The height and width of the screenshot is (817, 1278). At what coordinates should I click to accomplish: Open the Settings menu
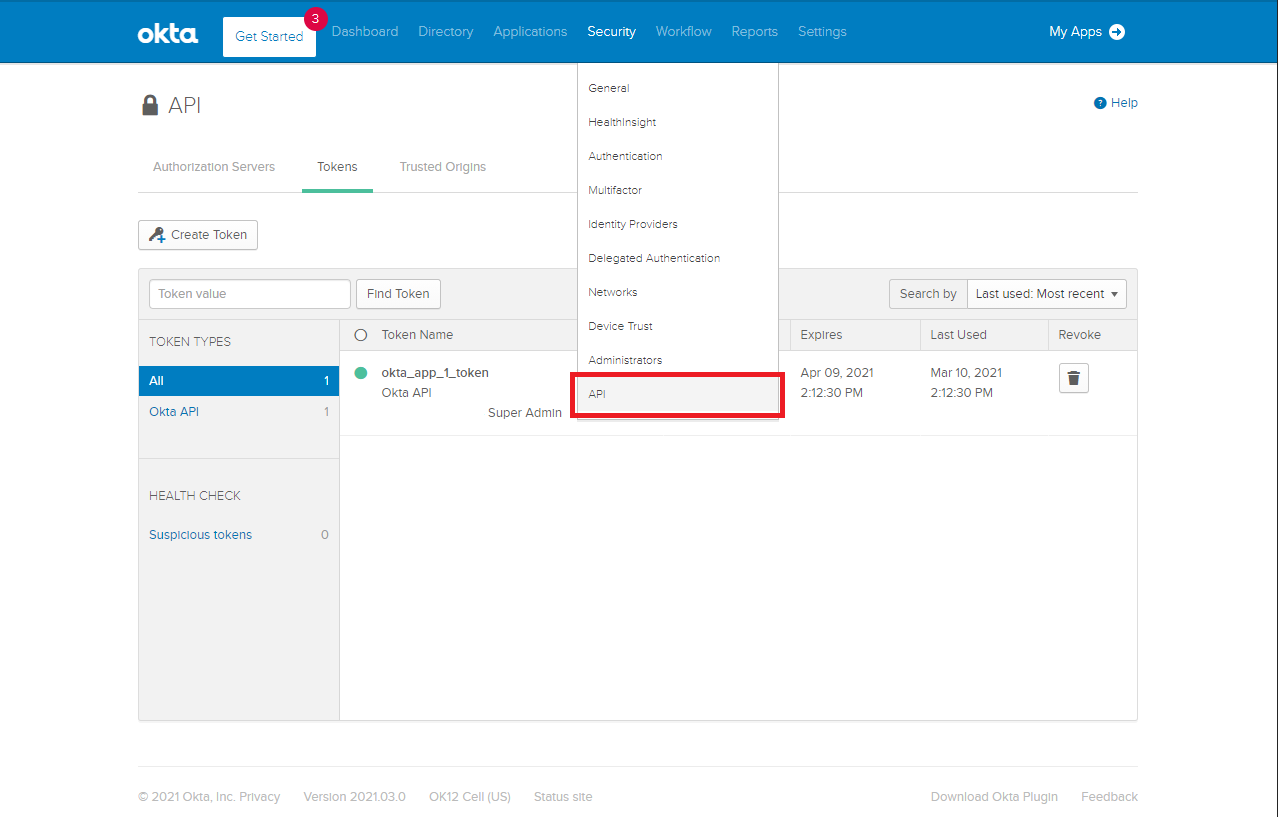pos(822,32)
